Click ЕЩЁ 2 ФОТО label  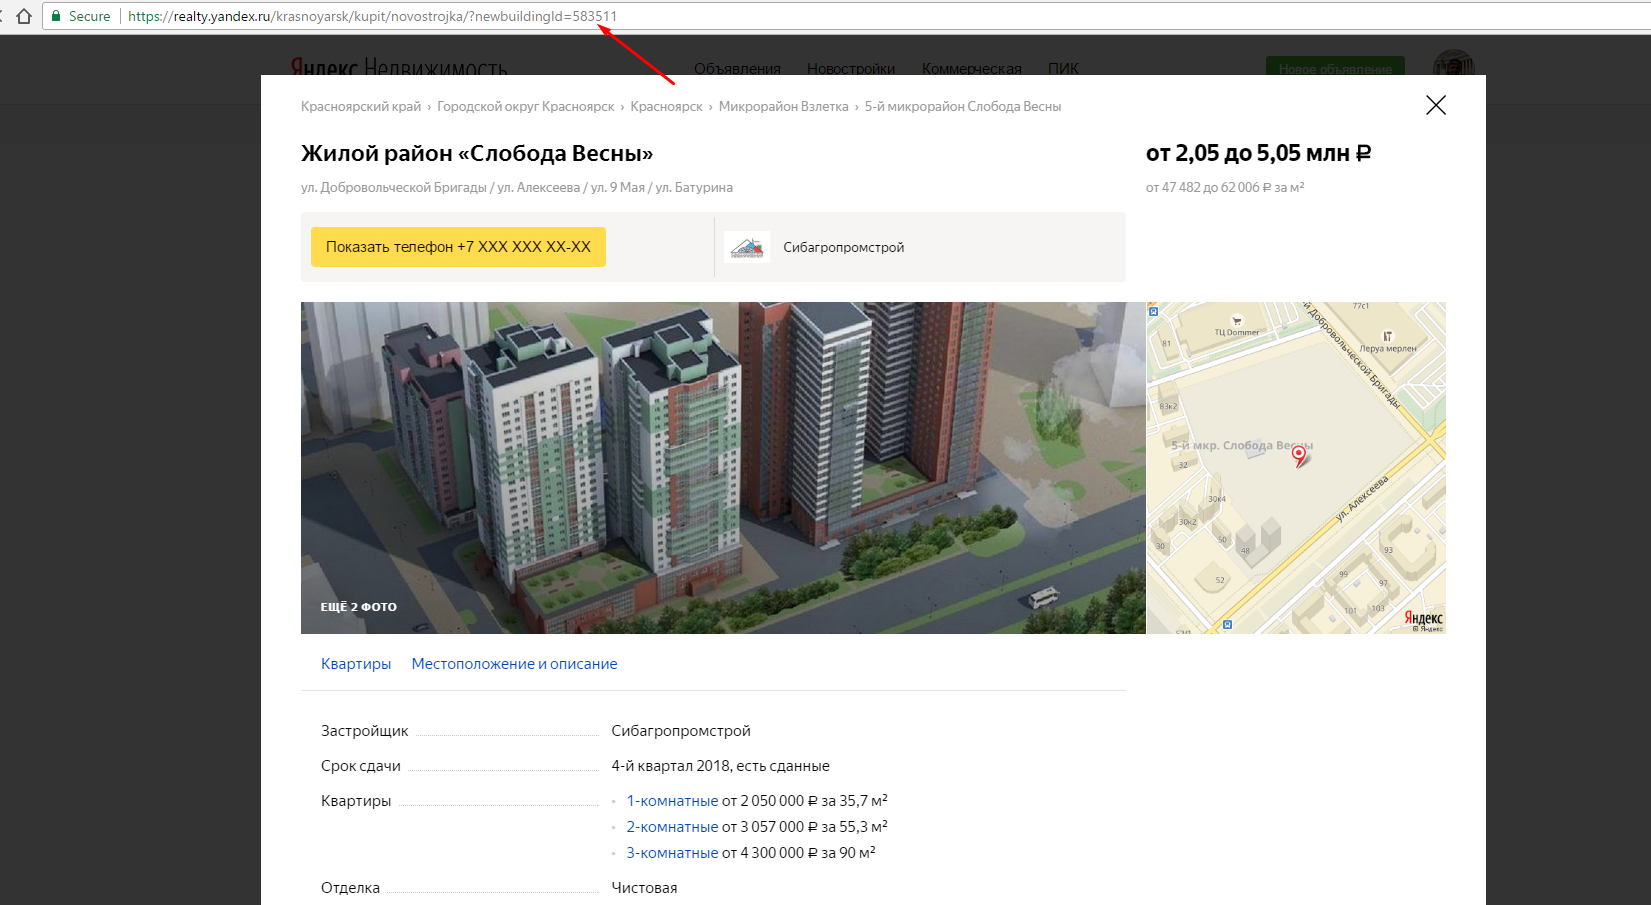[358, 607]
